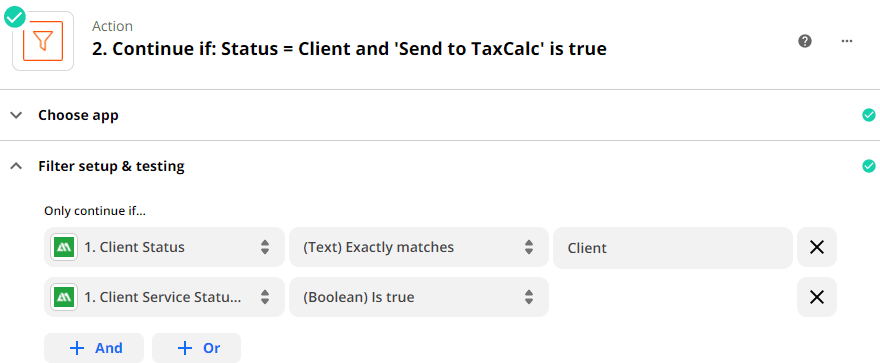Collapse the Filter setup & testing section

(17, 166)
